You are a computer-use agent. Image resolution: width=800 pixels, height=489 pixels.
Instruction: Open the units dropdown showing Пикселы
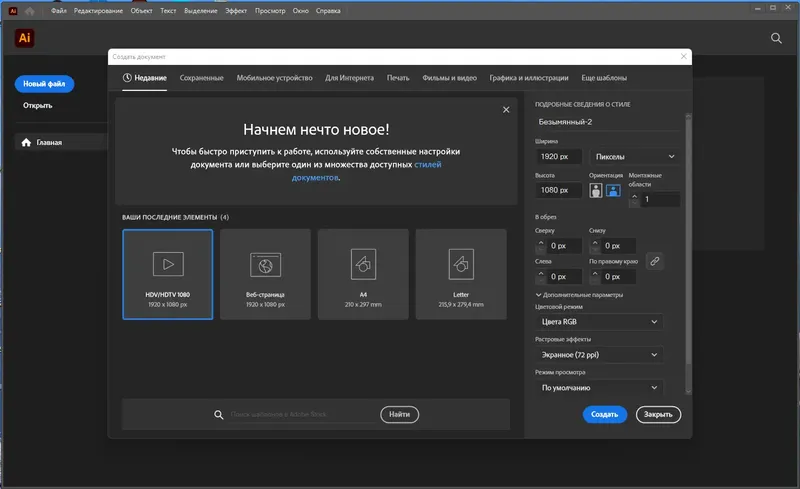coord(635,157)
